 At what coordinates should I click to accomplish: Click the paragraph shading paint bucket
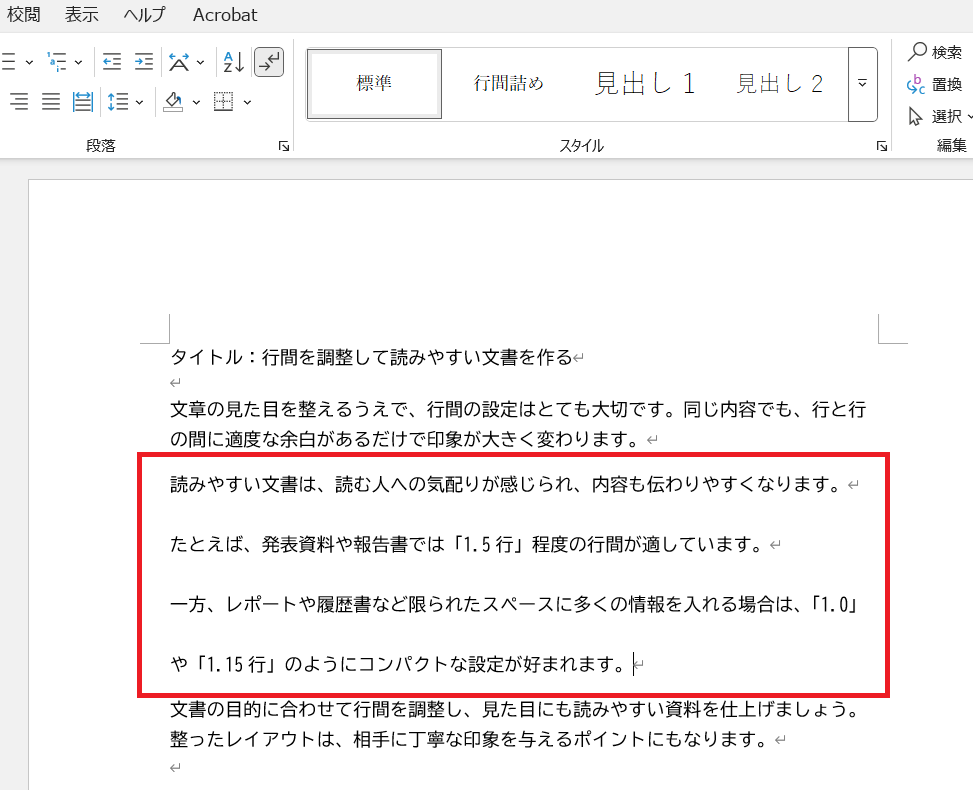click(173, 101)
